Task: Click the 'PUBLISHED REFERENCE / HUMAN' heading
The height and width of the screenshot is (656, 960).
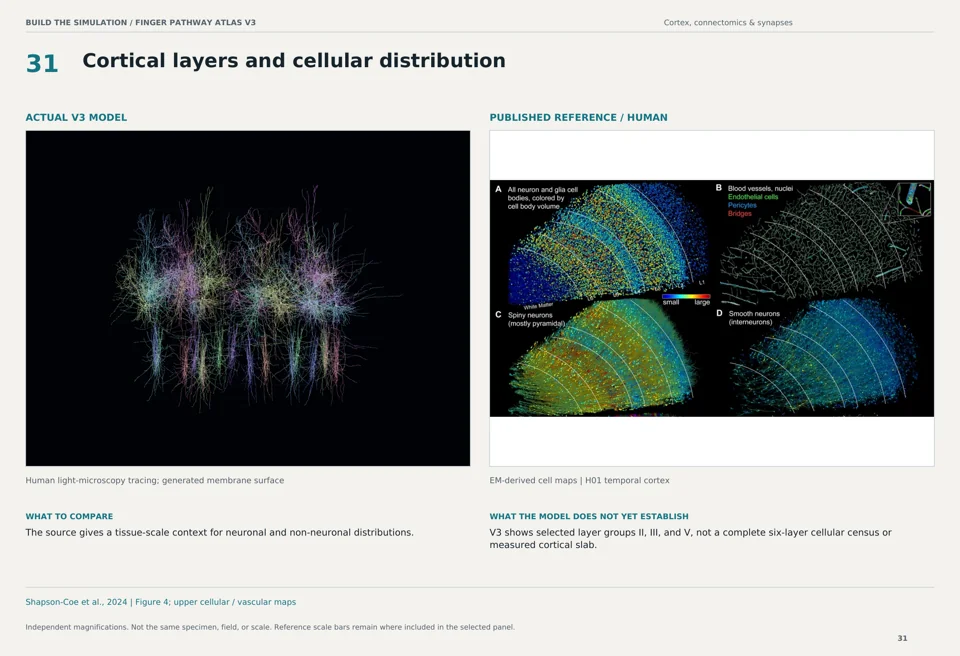Action: pyautogui.click(x=579, y=118)
